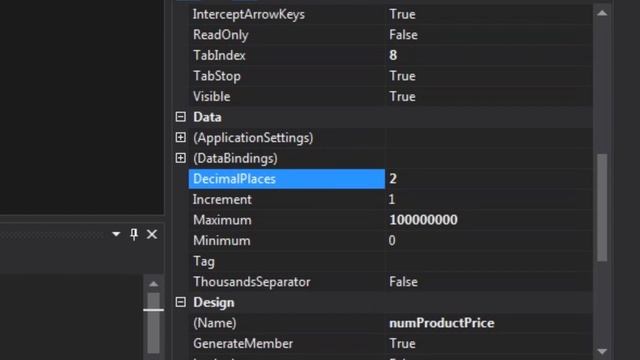640x360 pixels.
Task: Click the properties scrollbar up arrow
Action: pos(602,13)
